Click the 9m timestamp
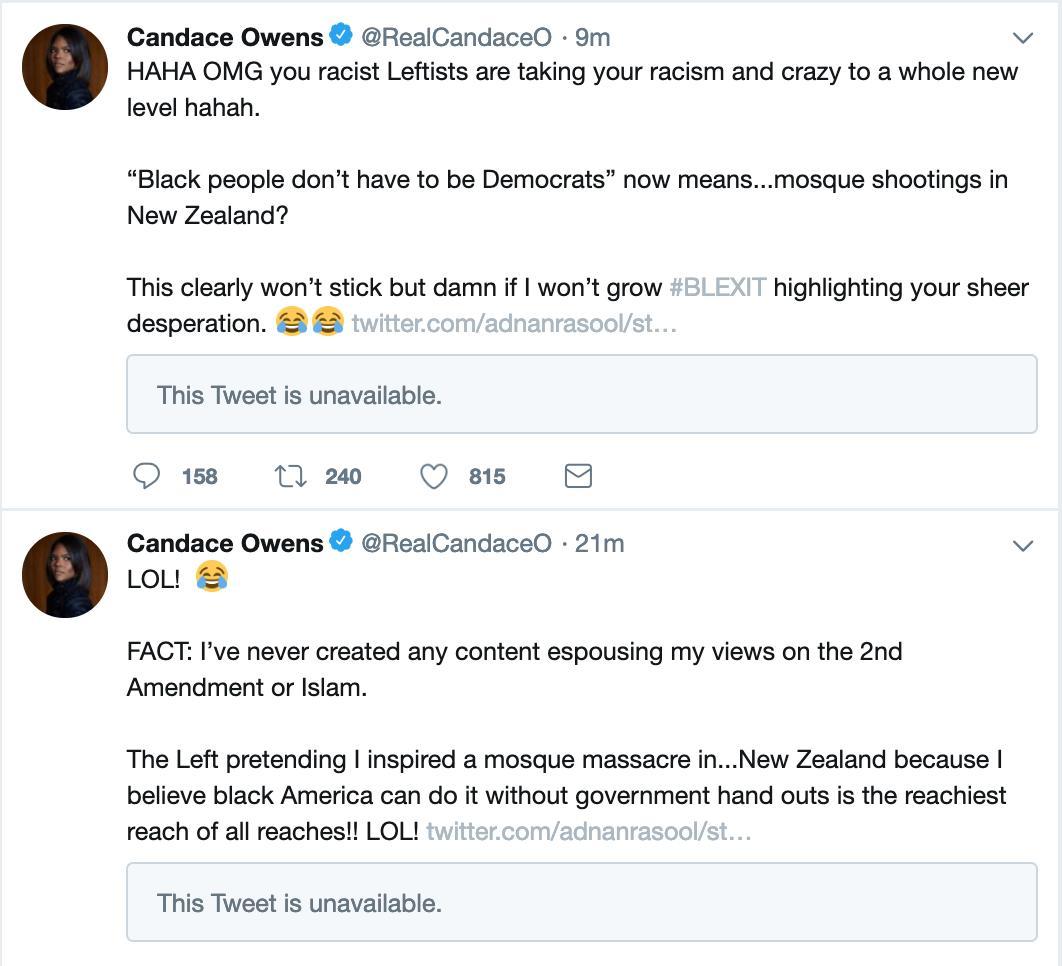 592,37
